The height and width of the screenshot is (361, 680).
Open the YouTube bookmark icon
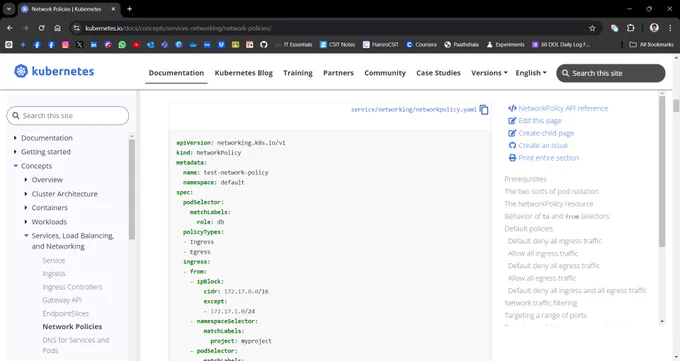136,45
